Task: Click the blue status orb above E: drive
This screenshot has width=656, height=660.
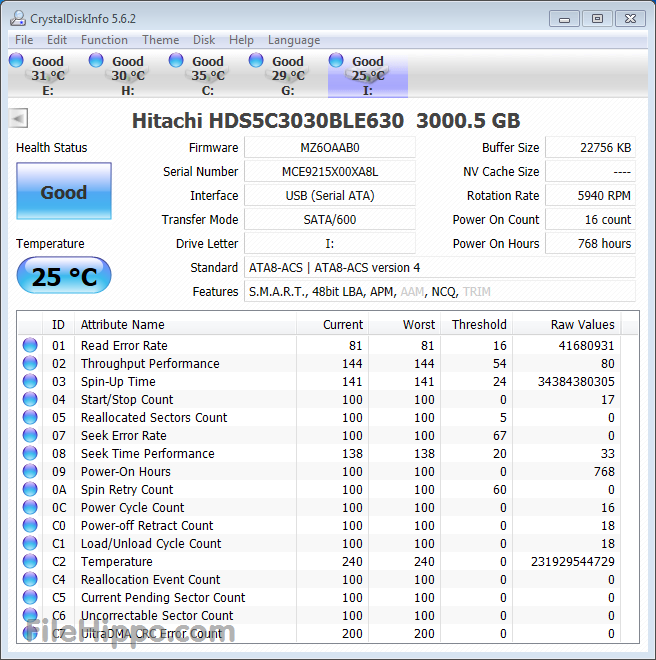Action: [x=16, y=60]
